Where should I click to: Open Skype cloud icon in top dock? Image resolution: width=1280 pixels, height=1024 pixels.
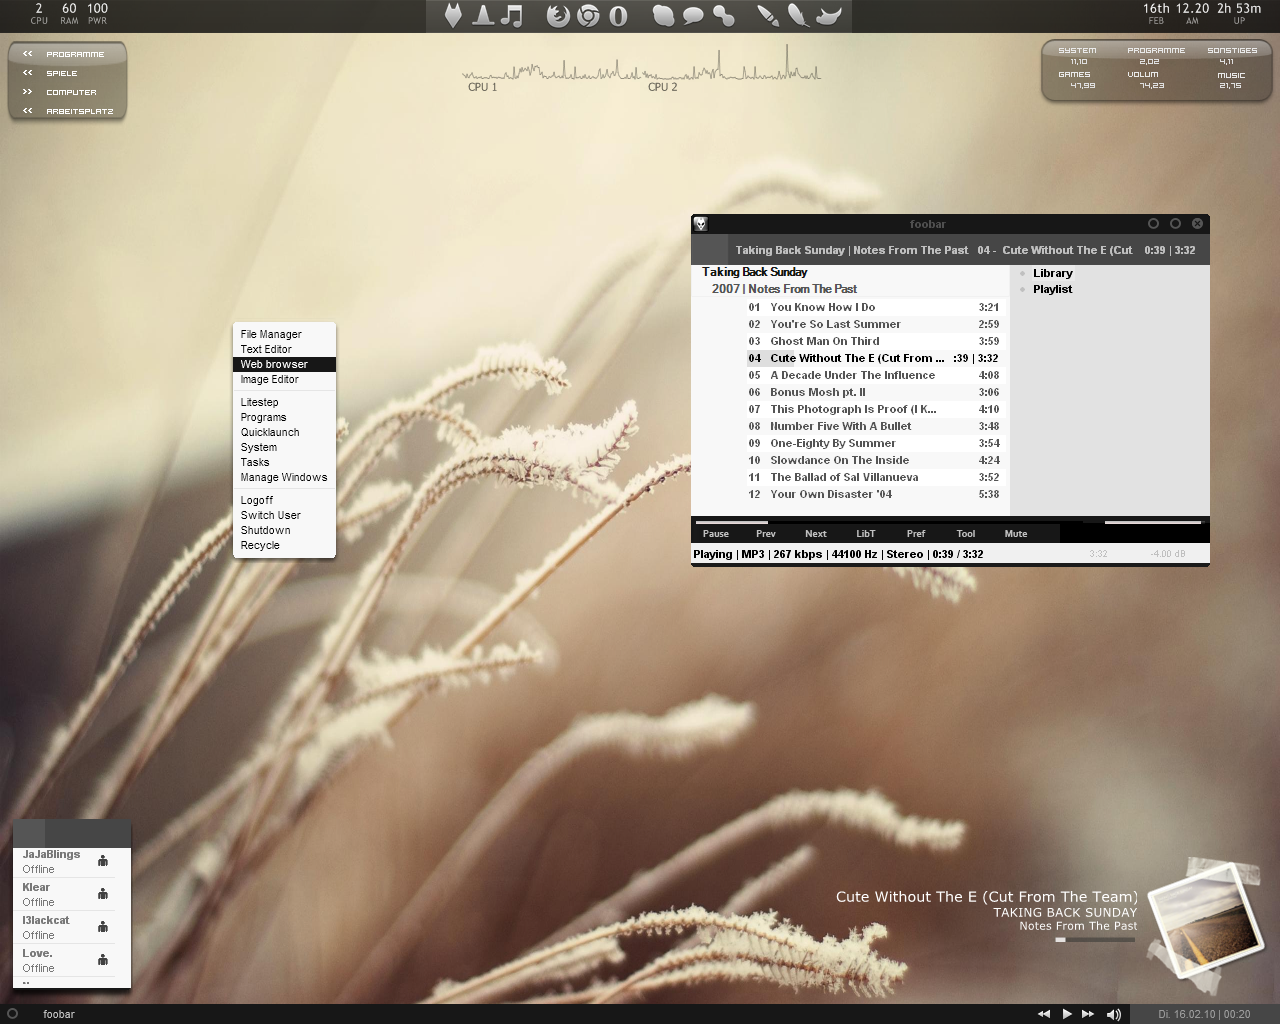click(663, 15)
